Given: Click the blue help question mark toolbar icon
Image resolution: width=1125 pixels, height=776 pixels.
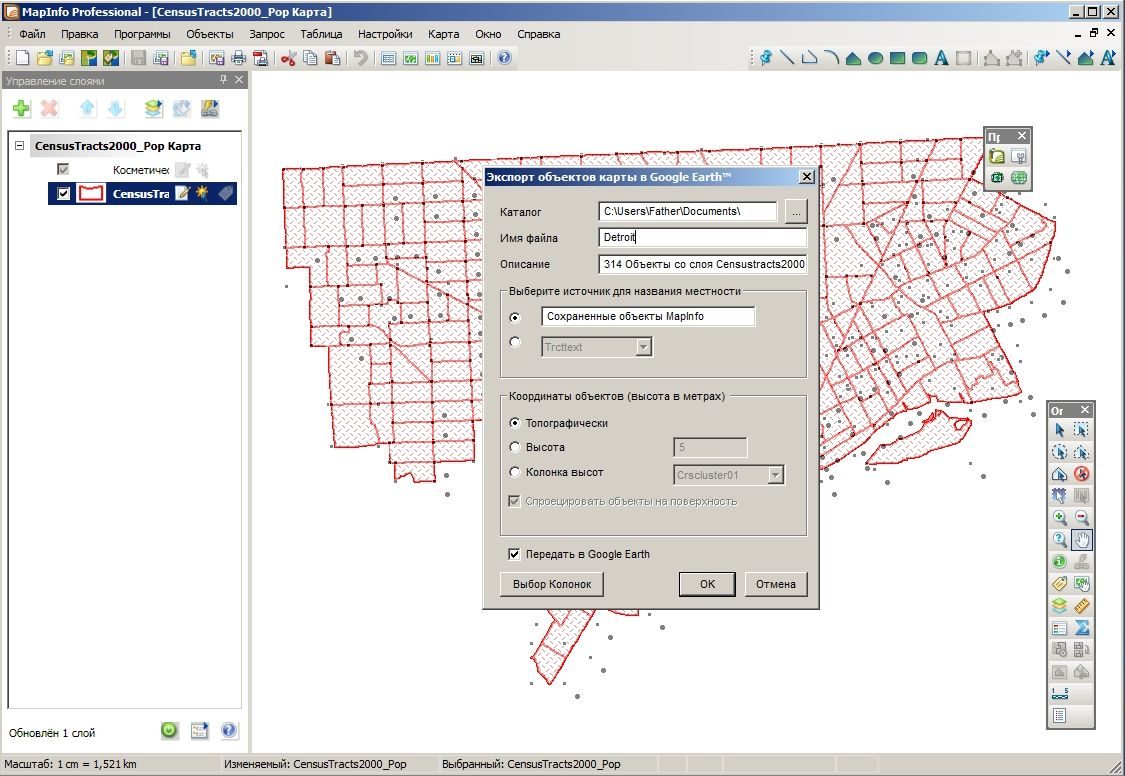Looking at the screenshot, I should point(504,58).
